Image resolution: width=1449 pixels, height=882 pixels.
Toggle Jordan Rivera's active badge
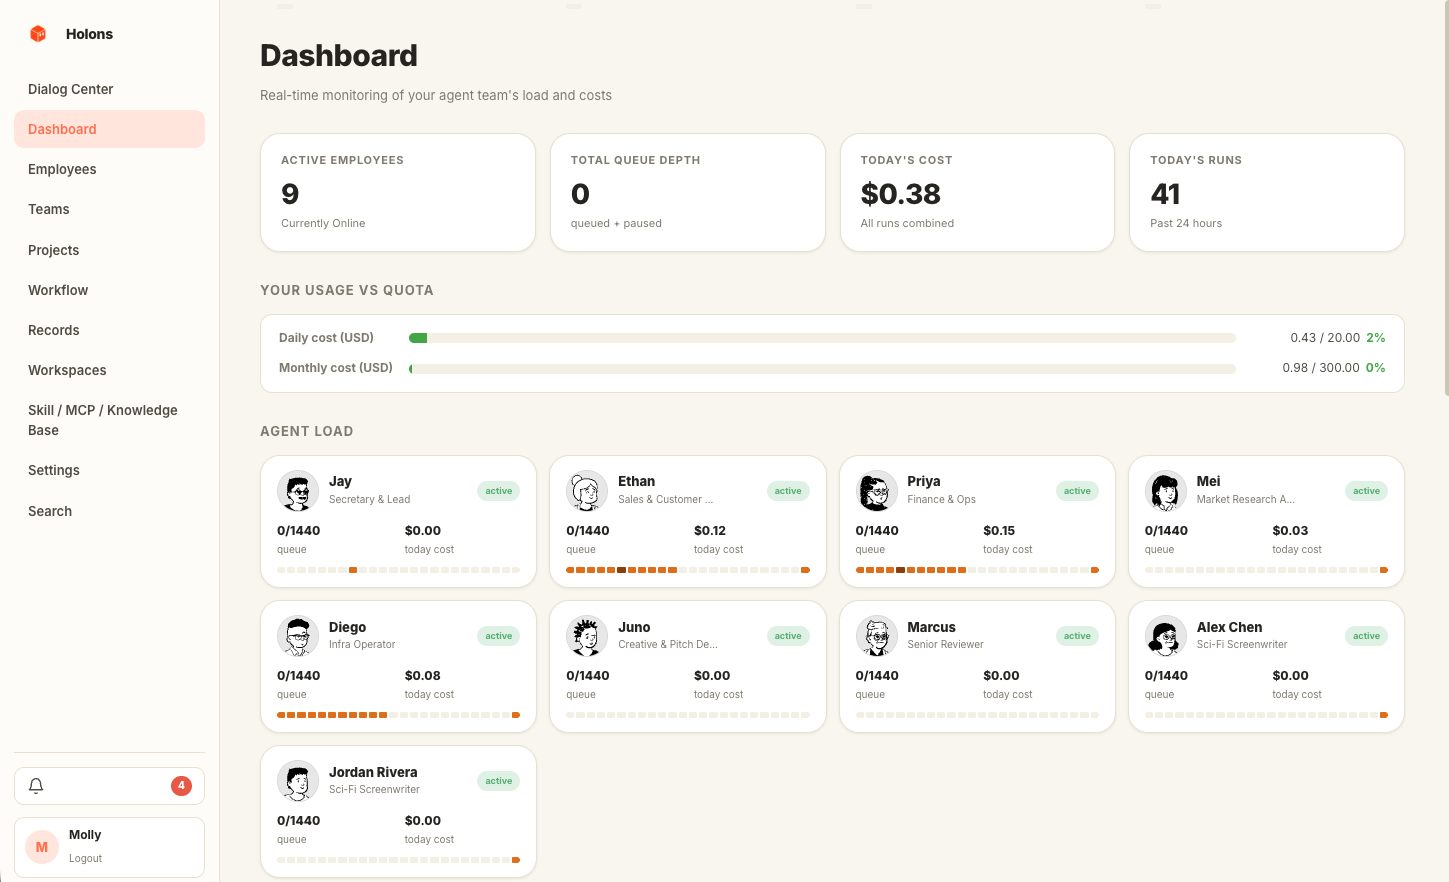[x=498, y=781]
